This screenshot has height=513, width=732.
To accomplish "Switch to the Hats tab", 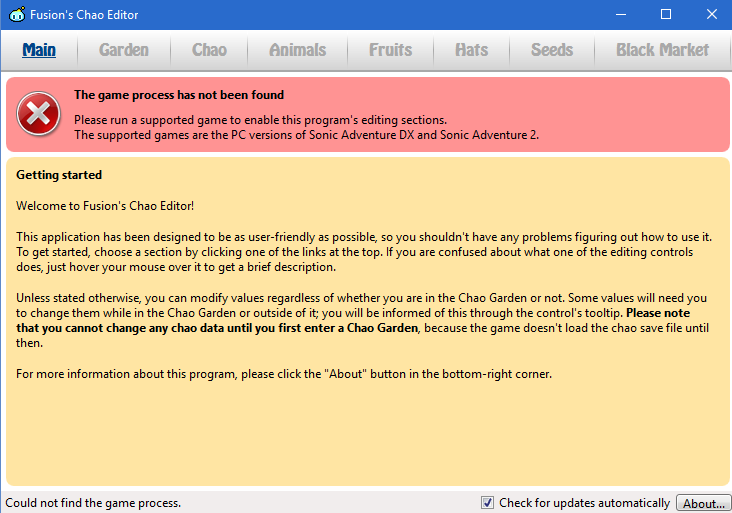I will 472,50.
